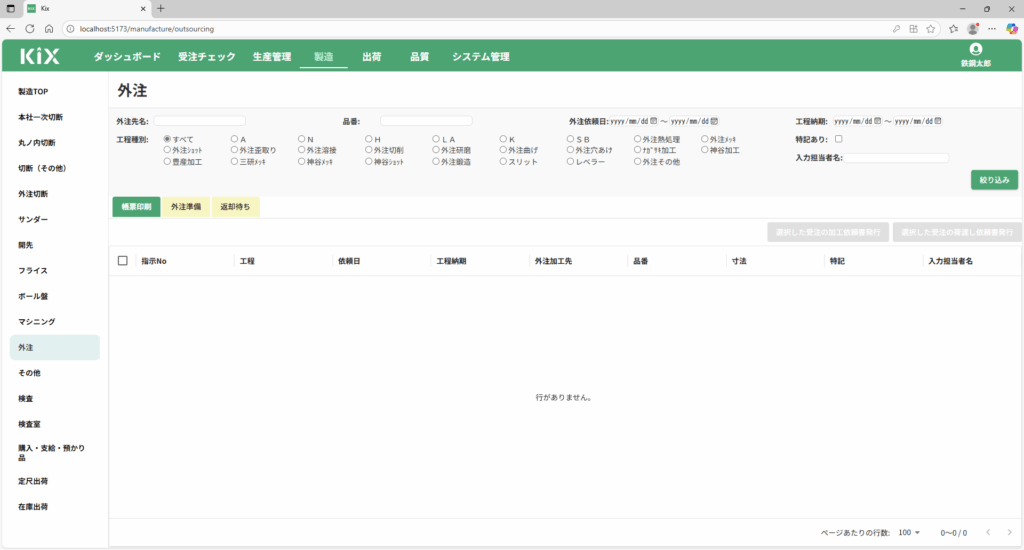
Task: Open rows-per-page dropdown showing 100
Action: click(x=909, y=533)
